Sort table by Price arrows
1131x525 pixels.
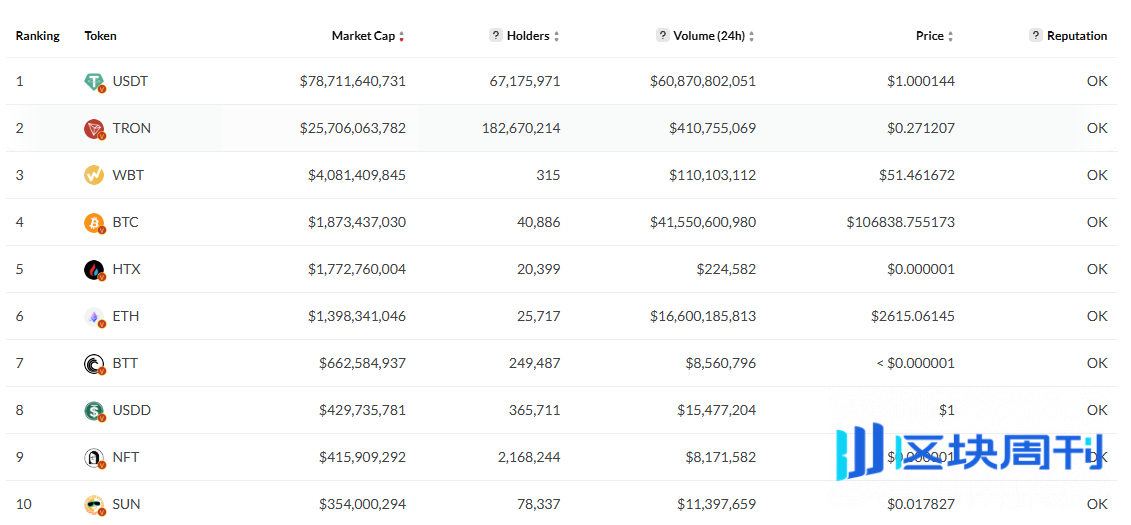pyautogui.click(x=950, y=36)
